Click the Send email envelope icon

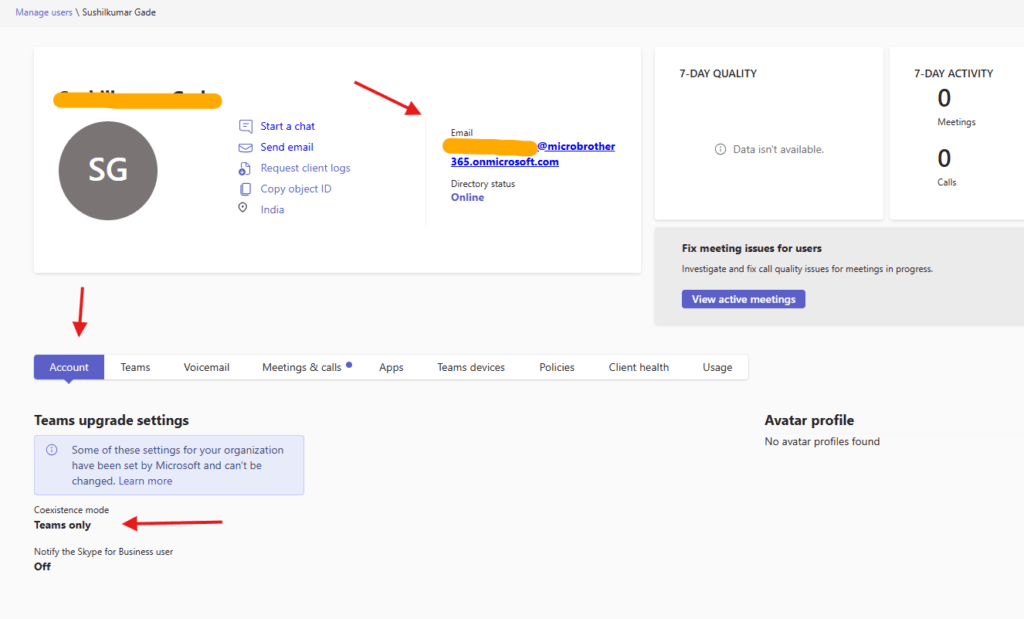click(245, 147)
